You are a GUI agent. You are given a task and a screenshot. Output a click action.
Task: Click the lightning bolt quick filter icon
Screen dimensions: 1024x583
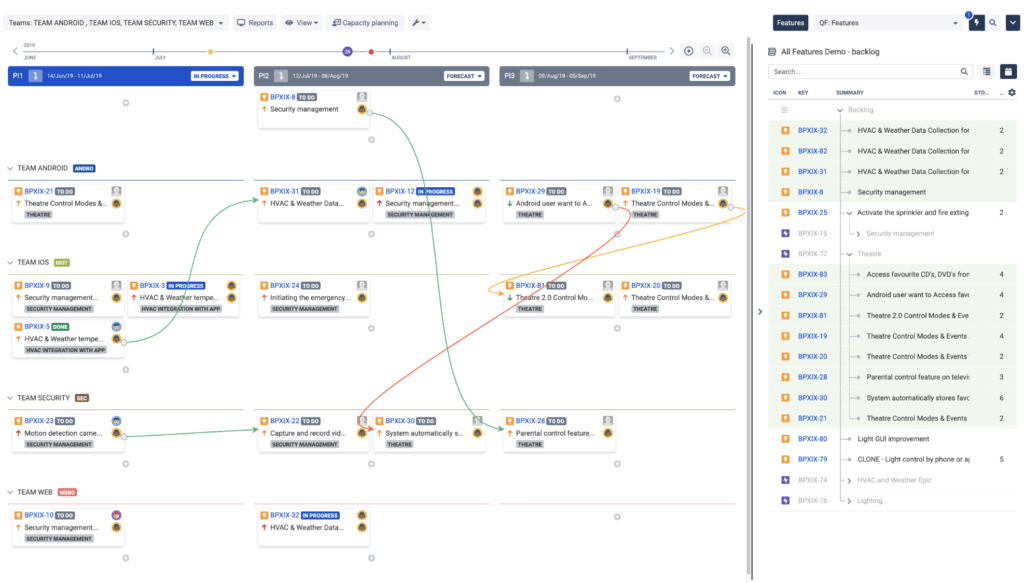976,22
